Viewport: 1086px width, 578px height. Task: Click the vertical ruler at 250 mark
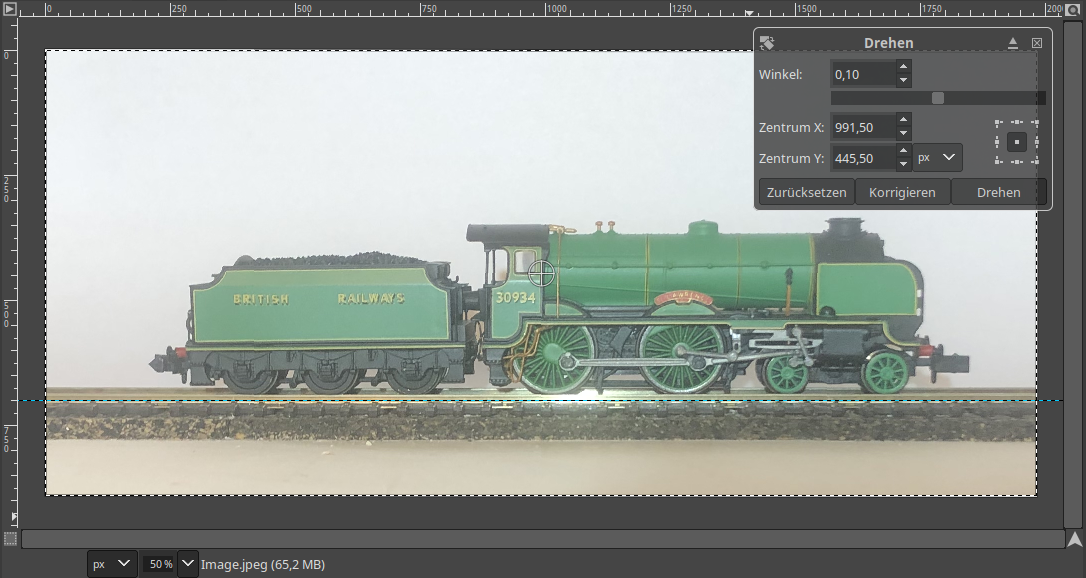[7, 188]
